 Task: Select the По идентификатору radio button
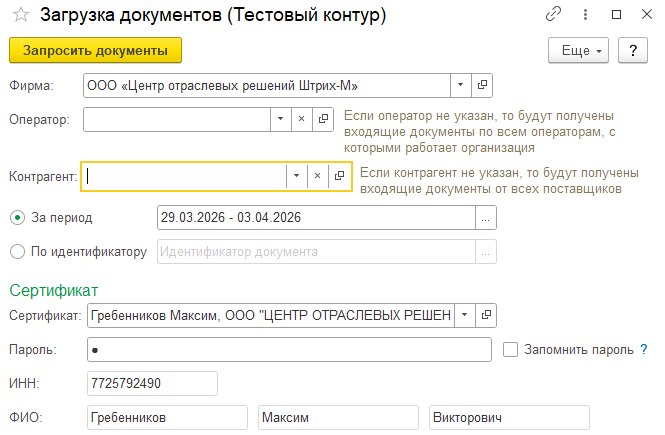tap(17, 252)
